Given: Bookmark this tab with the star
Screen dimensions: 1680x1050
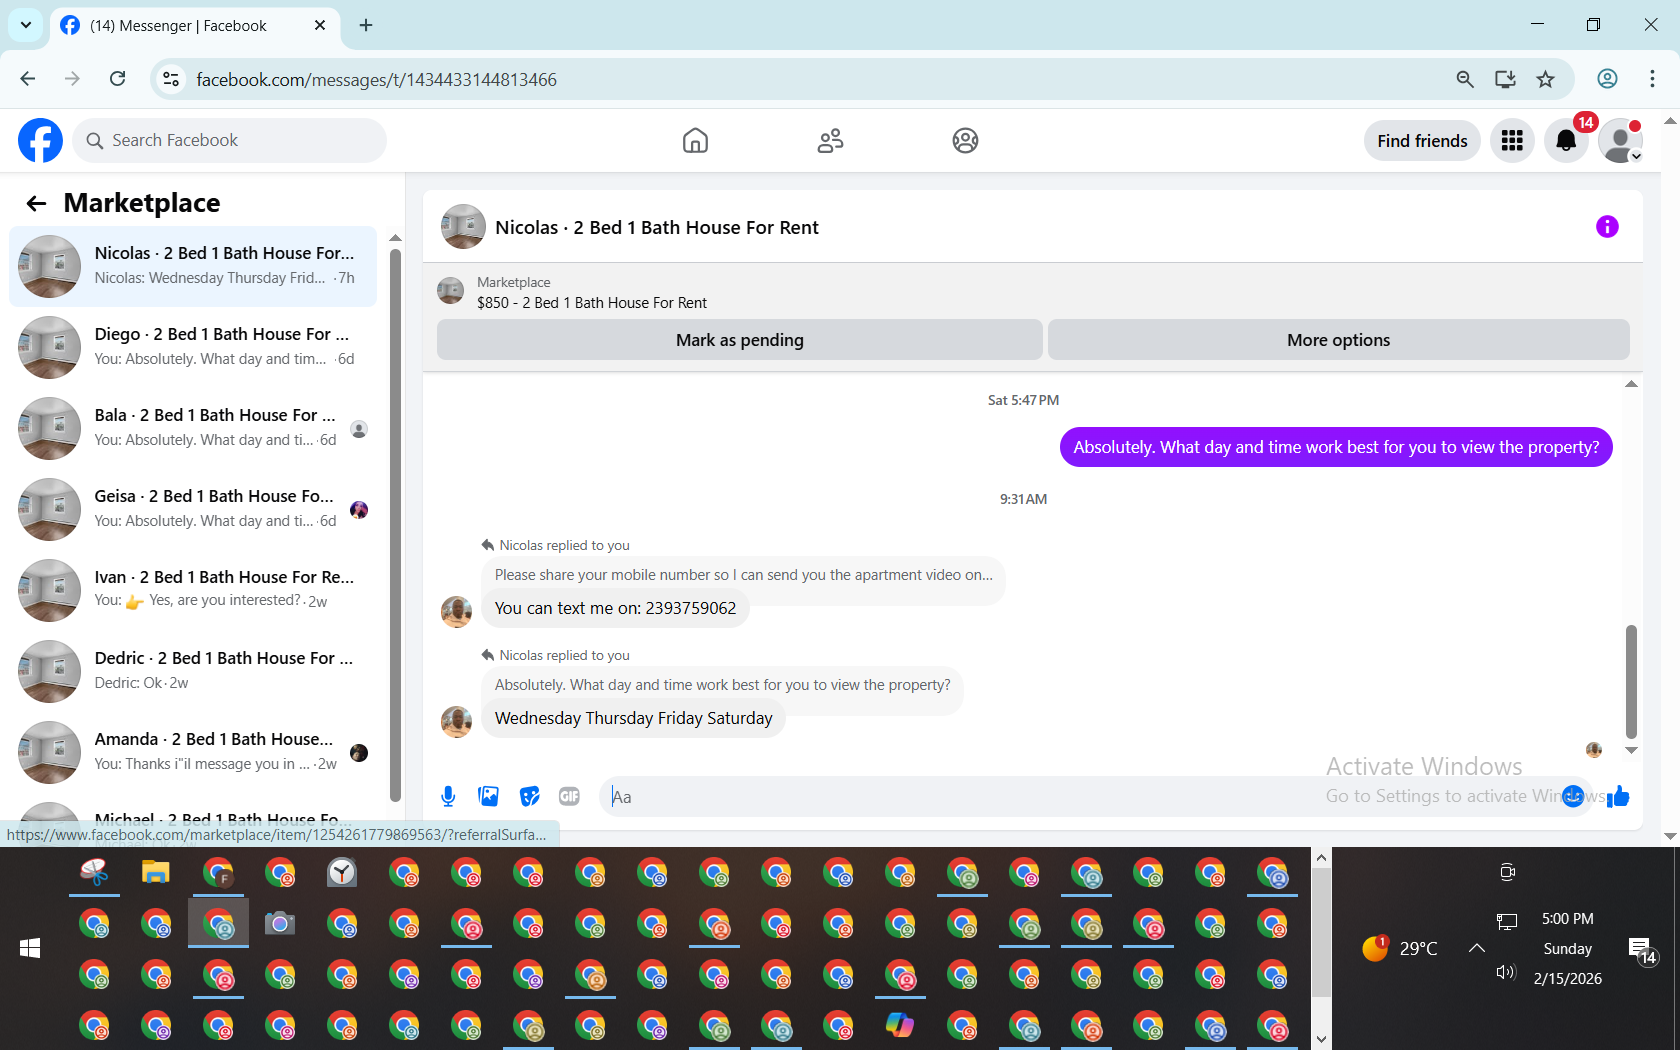Looking at the screenshot, I should tap(1546, 79).
